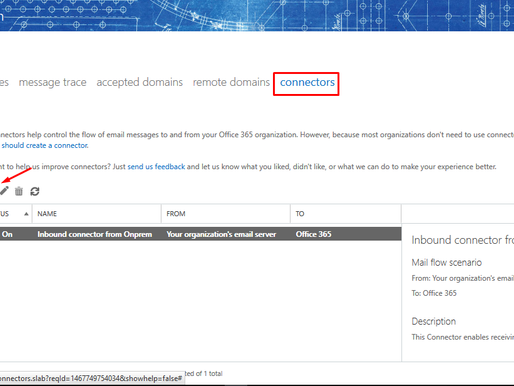Image resolution: width=514 pixels, height=386 pixels.
Task: Click the 'Description' heading in details pane
Action: pos(434,322)
